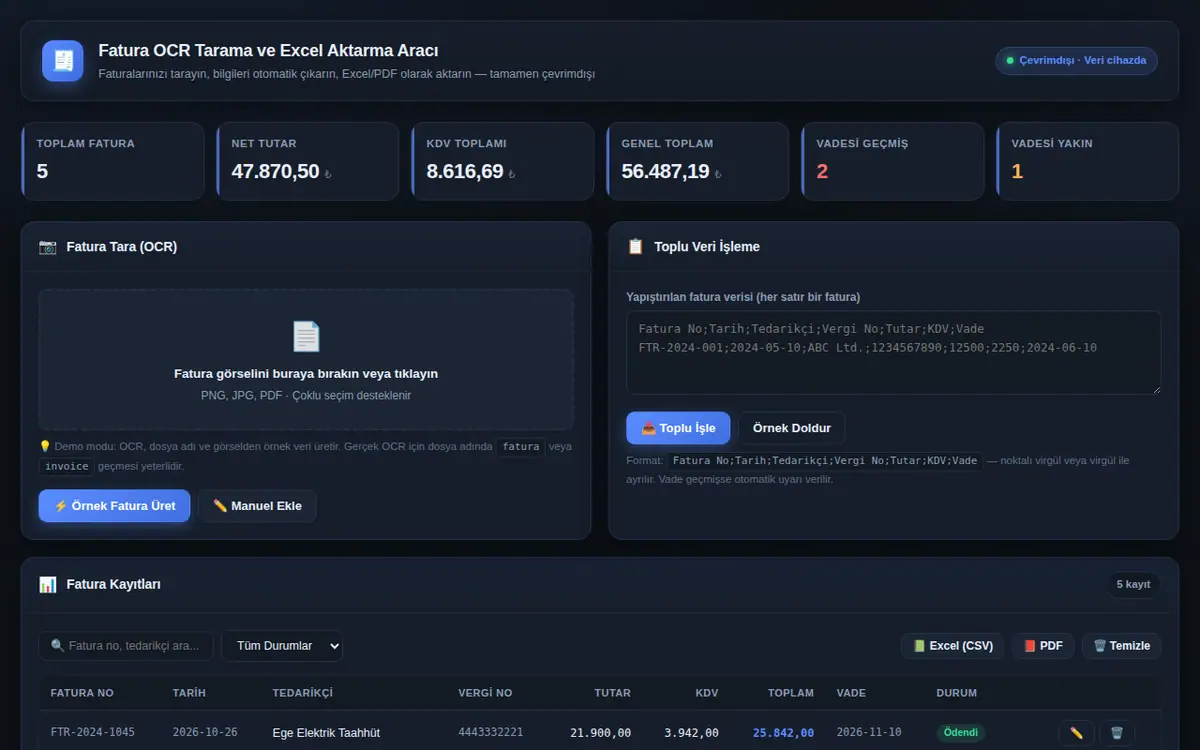This screenshot has height=750, width=1200.
Task: Click the Vadesi Yakın stat card
Action: click(x=1088, y=161)
